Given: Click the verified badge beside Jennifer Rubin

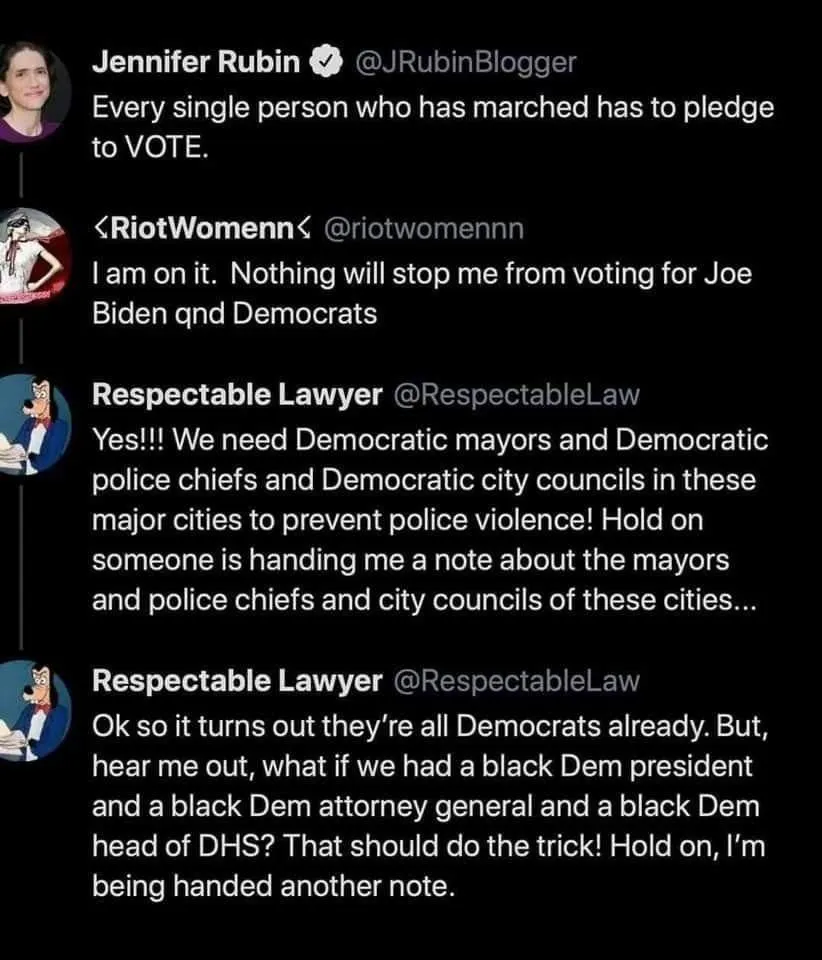Looking at the screenshot, I should (322, 62).
